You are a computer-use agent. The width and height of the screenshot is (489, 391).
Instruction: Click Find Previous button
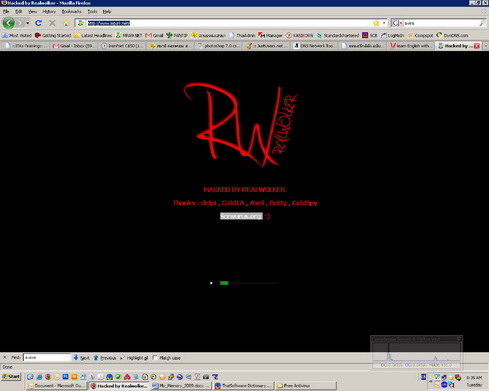(x=104, y=358)
